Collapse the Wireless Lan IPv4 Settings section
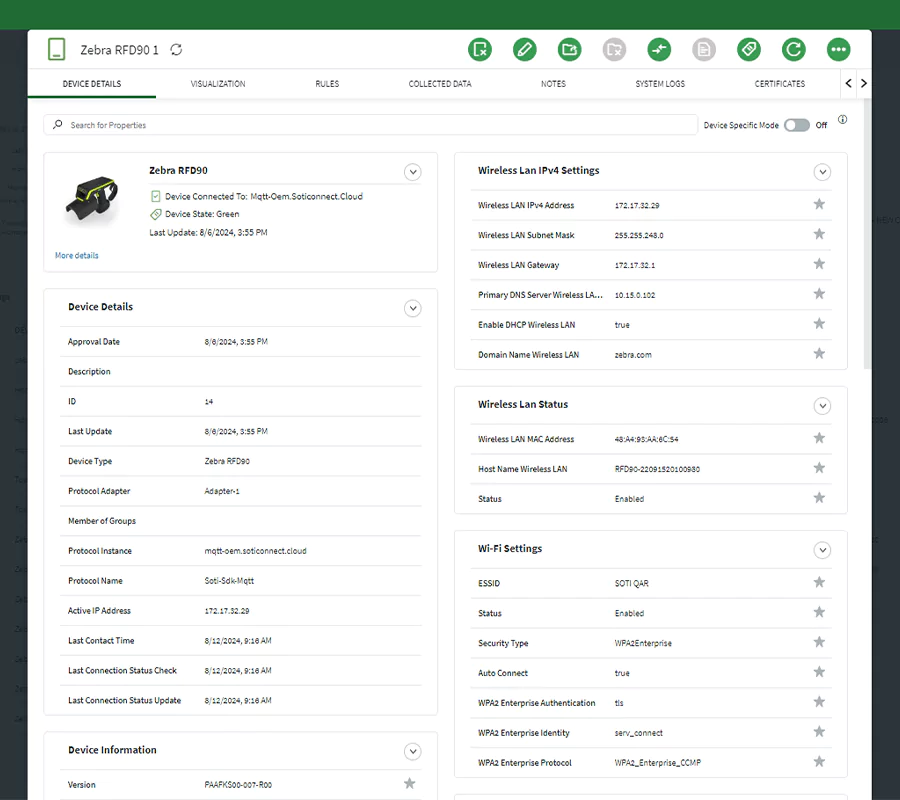 coord(823,172)
